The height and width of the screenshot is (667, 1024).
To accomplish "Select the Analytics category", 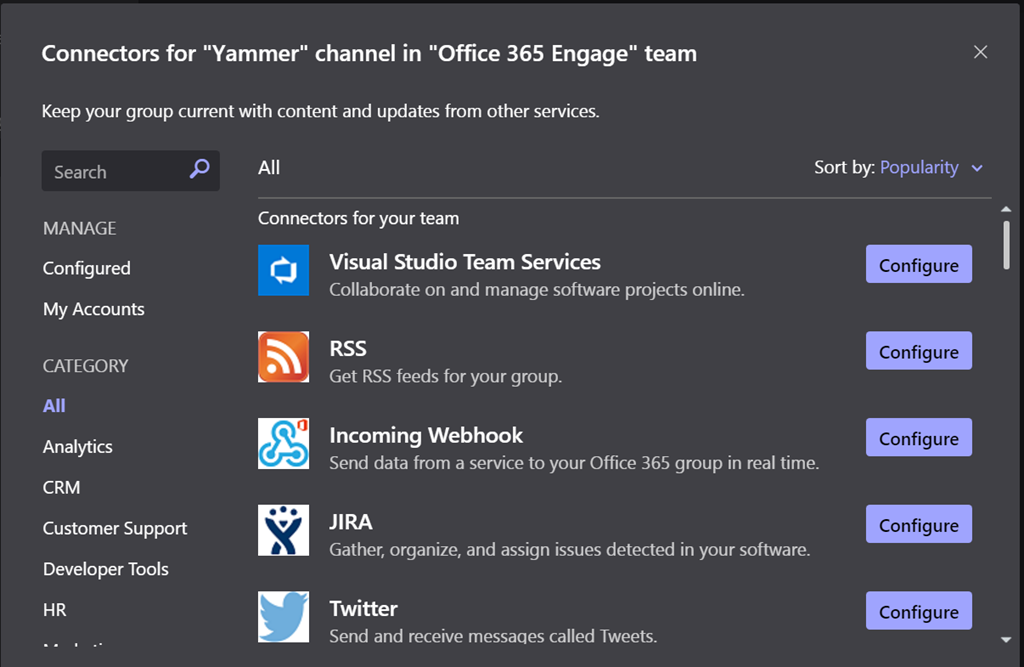I will click(x=78, y=447).
